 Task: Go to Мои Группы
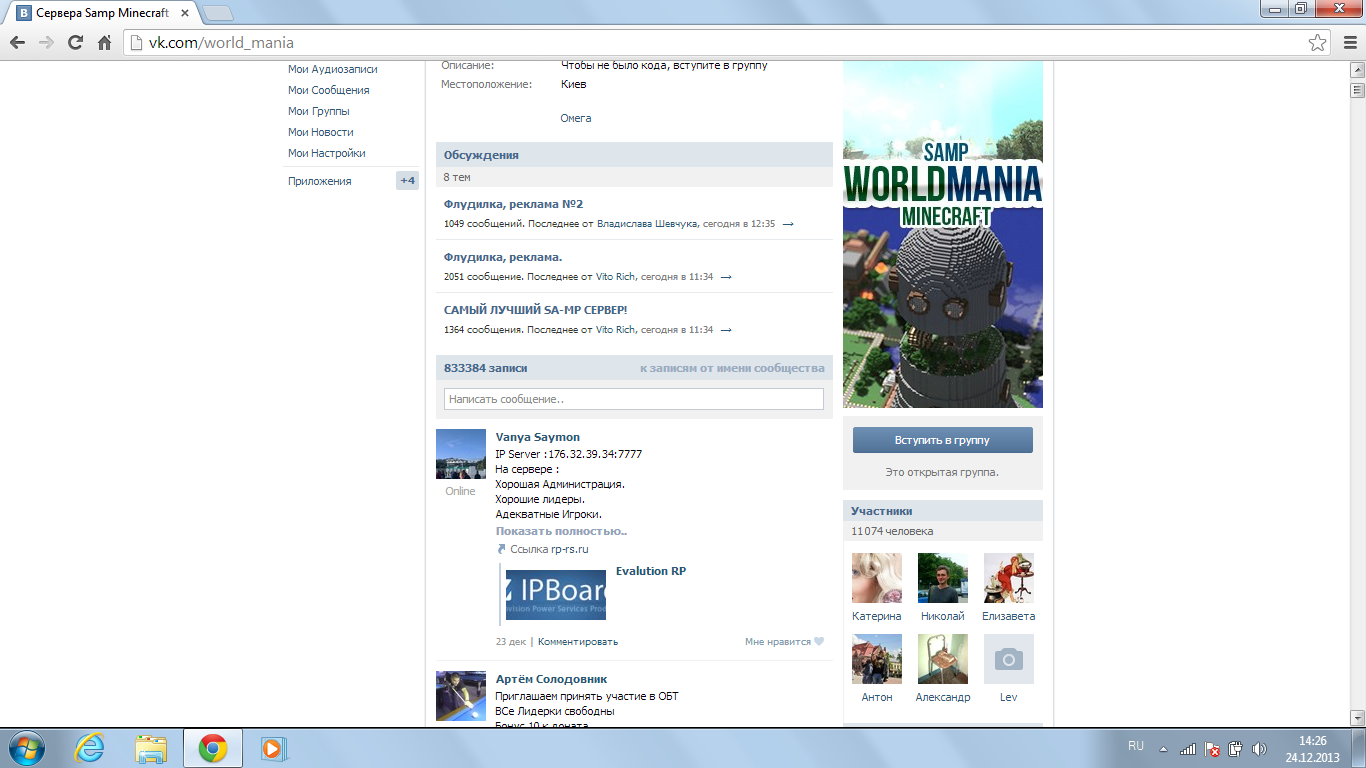point(319,111)
